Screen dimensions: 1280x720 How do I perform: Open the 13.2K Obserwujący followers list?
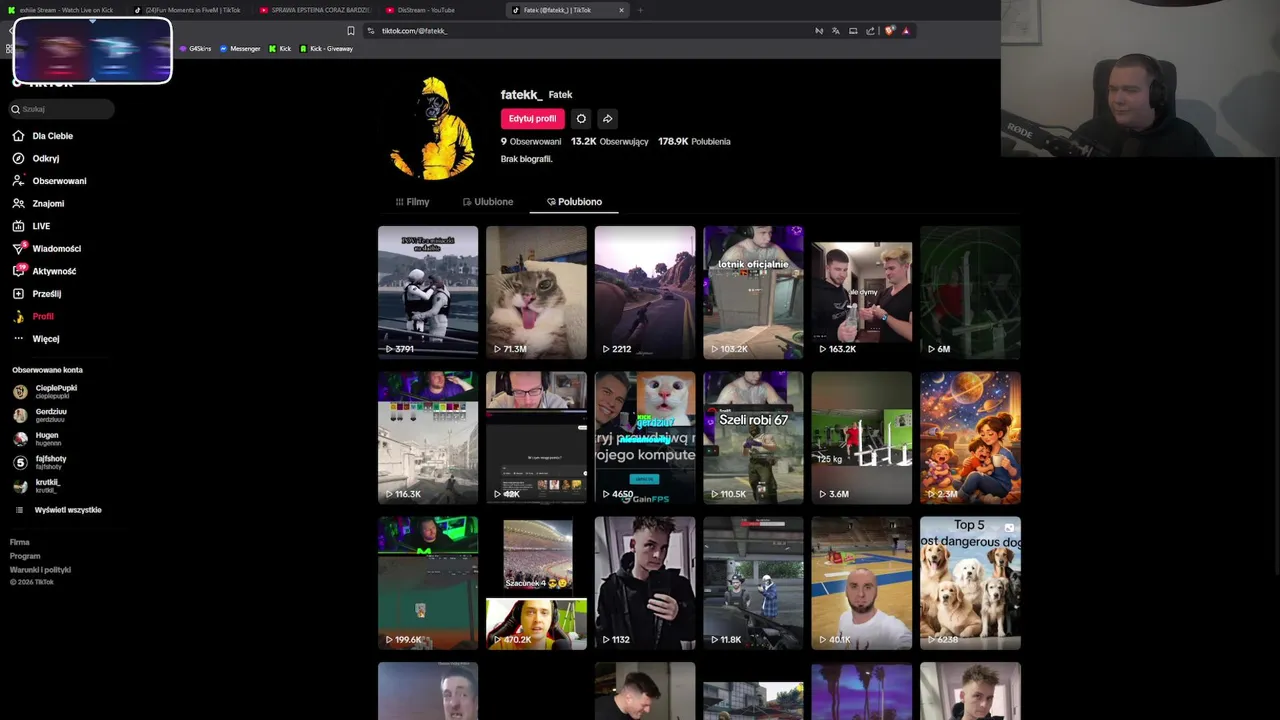pos(610,142)
